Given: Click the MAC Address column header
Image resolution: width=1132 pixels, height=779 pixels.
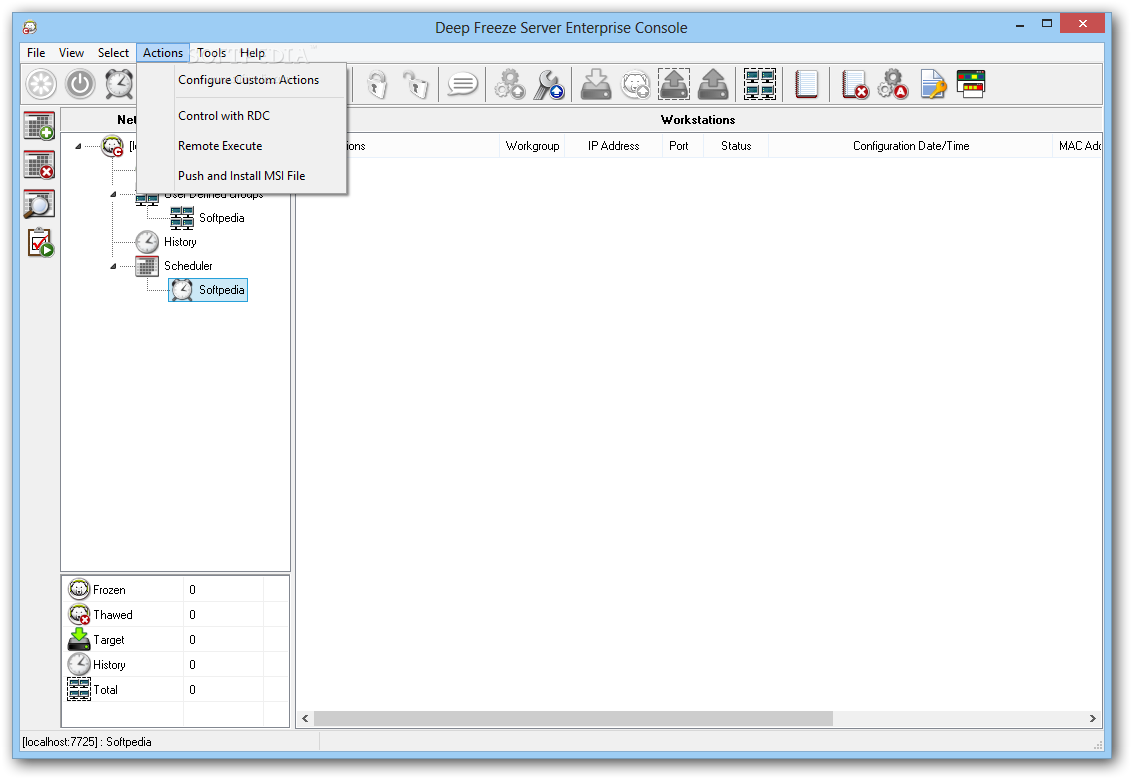Looking at the screenshot, I should [x=1079, y=146].
